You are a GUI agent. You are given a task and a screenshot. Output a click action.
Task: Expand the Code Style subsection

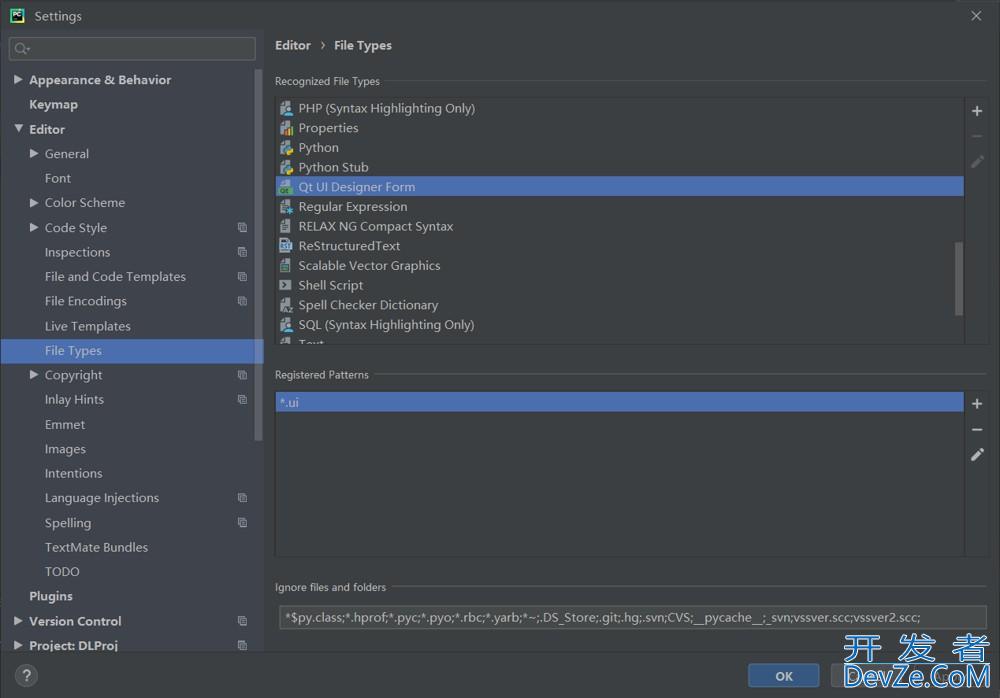tap(34, 227)
